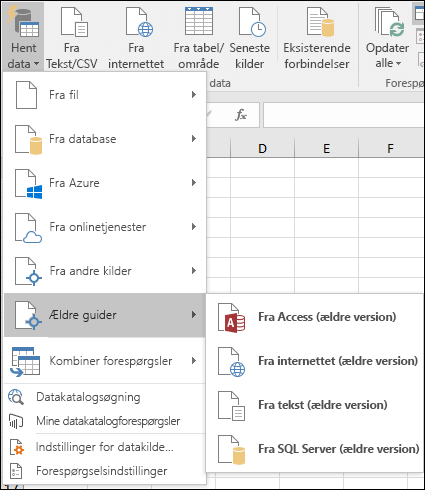
Task: Click the fx insert function icon
Action: coord(241,115)
